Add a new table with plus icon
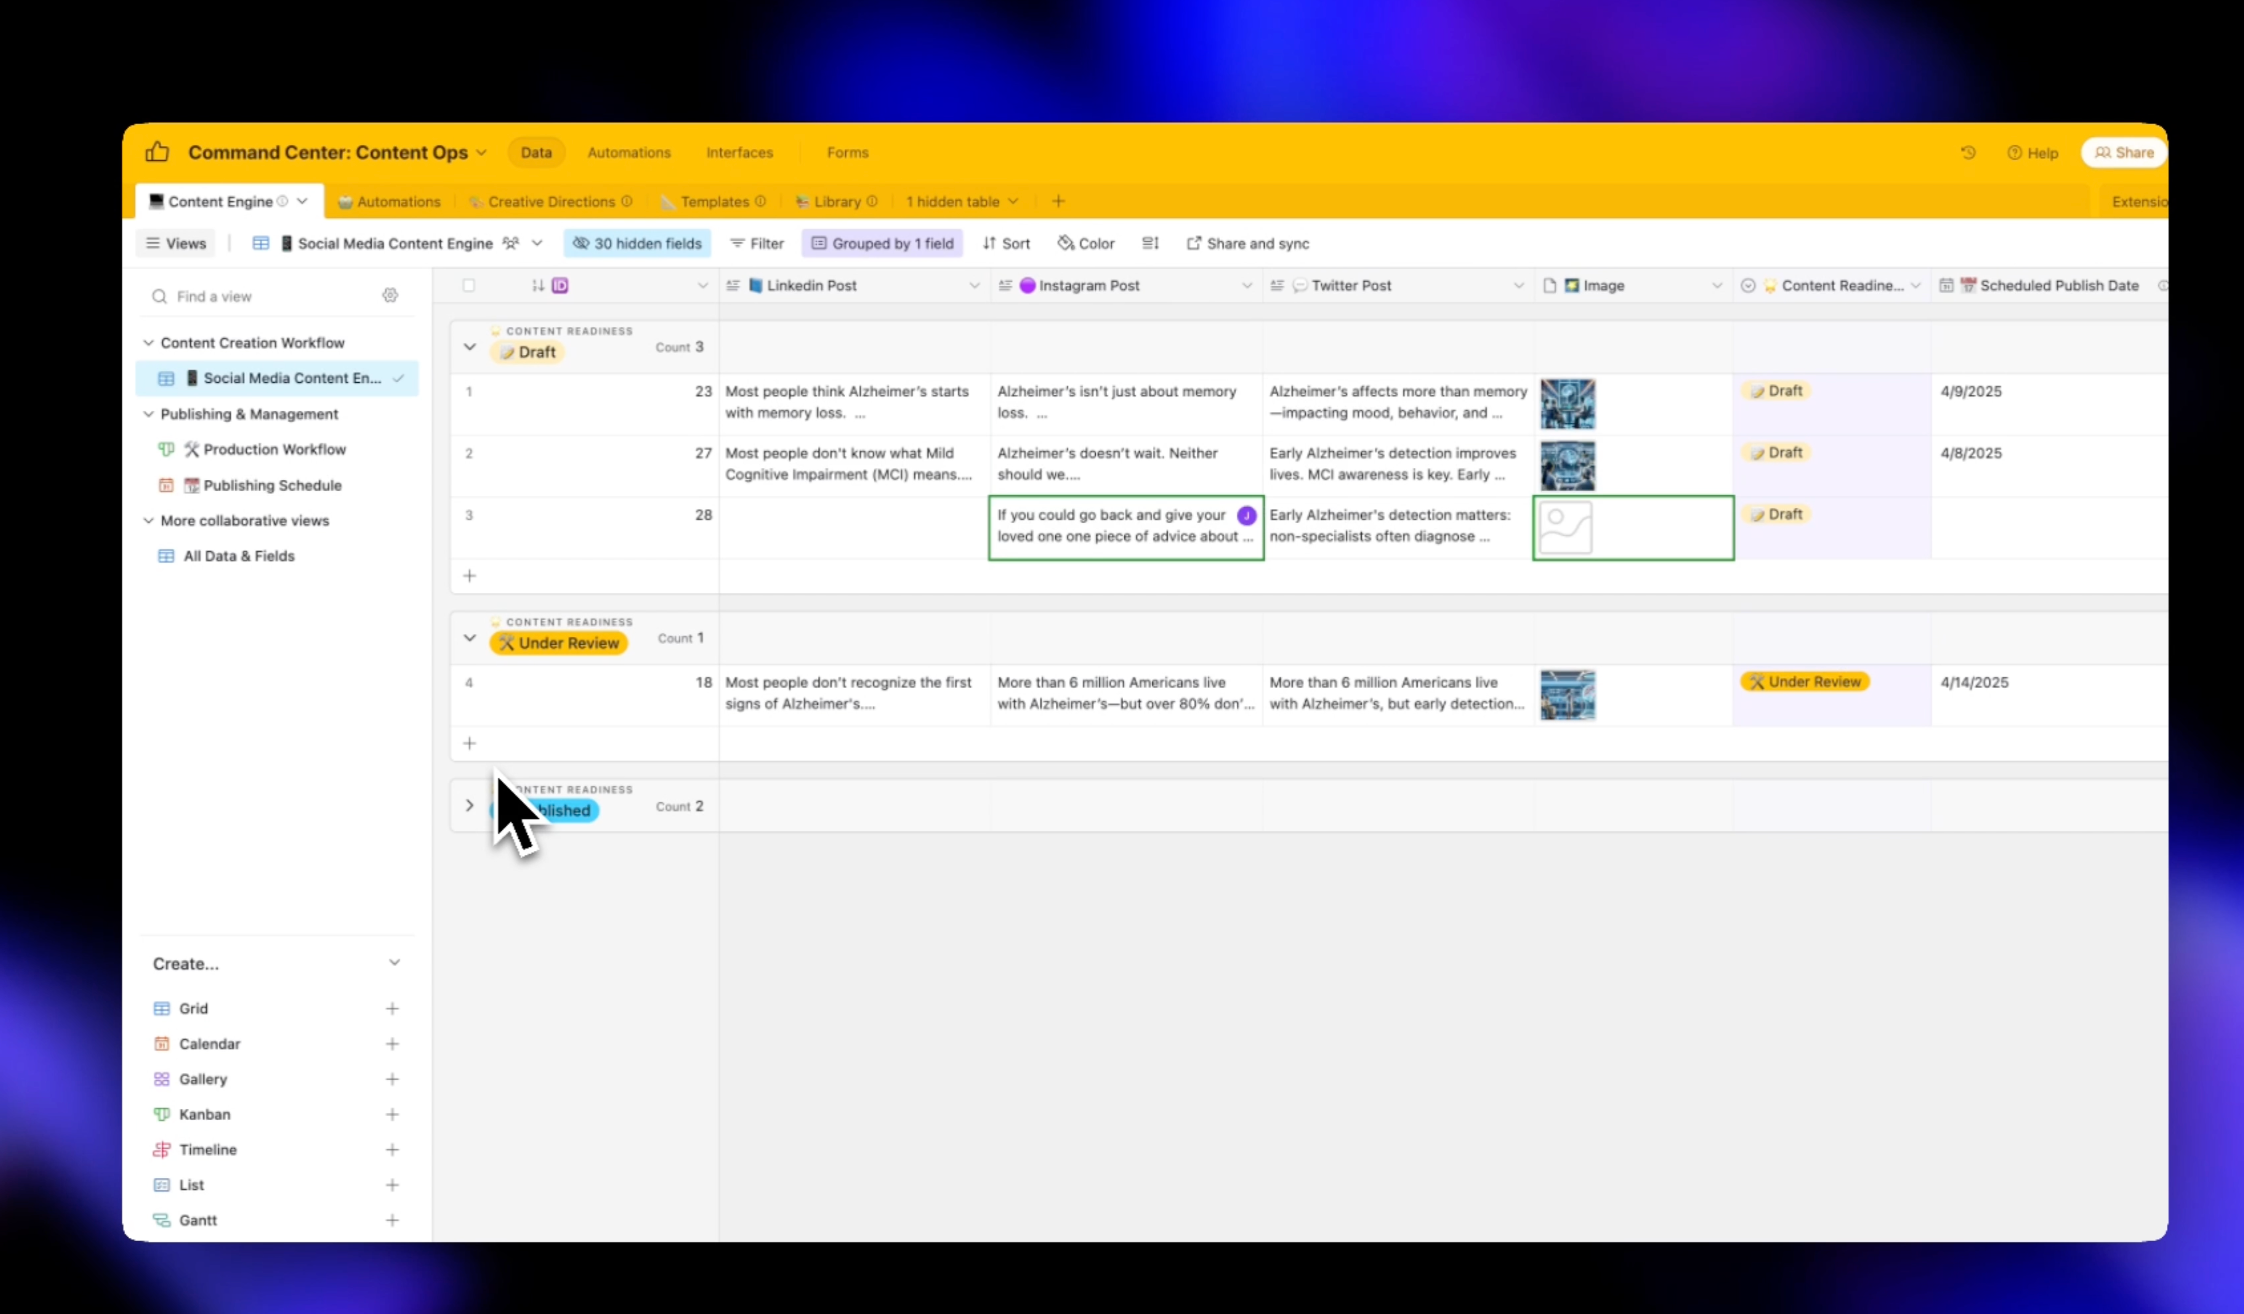The height and width of the screenshot is (1314, 2244). coord(1058,201)
